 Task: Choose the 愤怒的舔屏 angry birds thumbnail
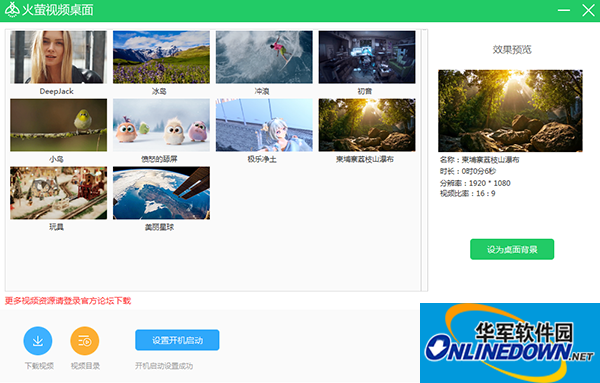[x=161, y=125]
